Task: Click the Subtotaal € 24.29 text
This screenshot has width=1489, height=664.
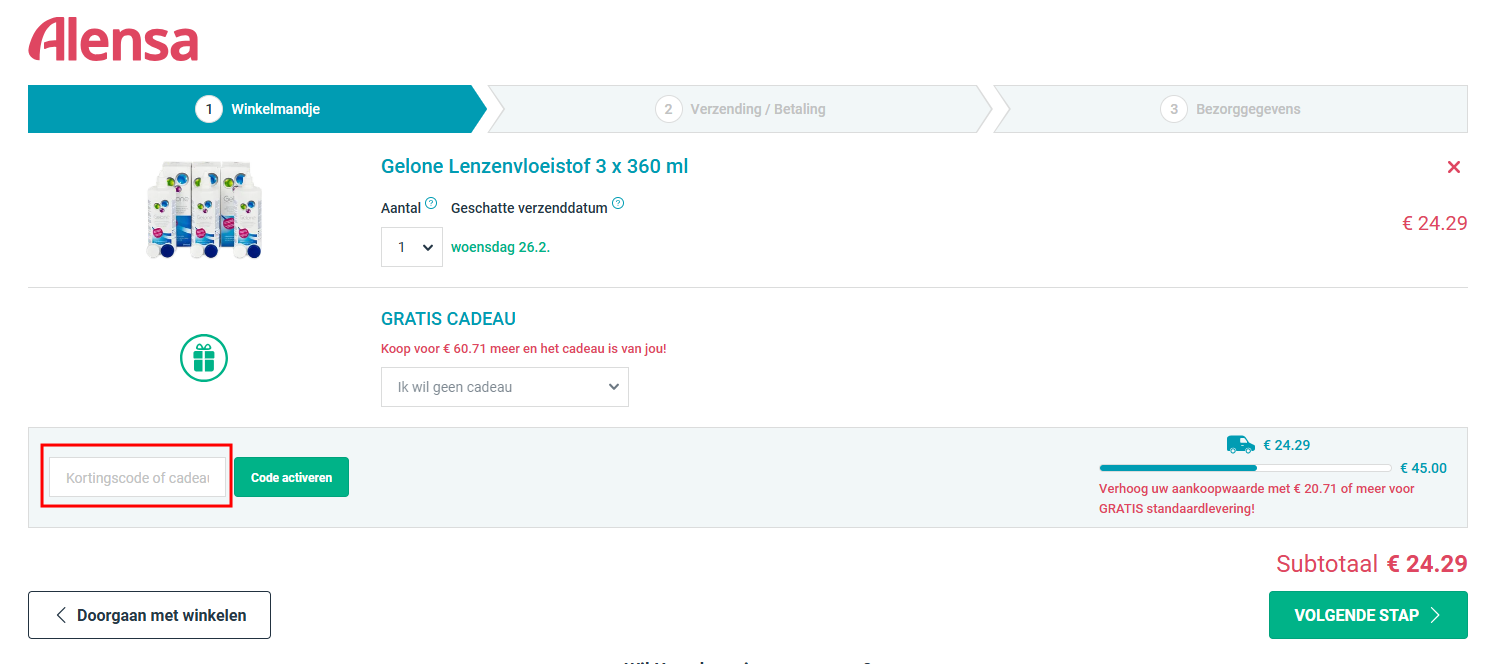Action: click(1372, 564)
